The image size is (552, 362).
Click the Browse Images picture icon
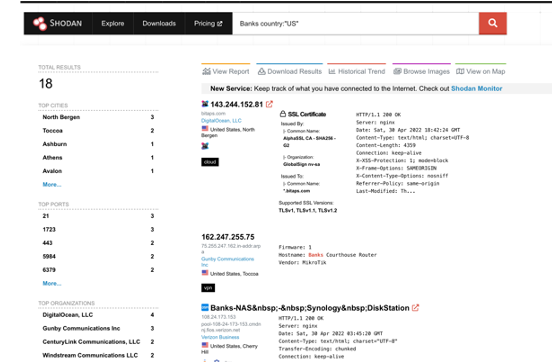pos(397,71)
